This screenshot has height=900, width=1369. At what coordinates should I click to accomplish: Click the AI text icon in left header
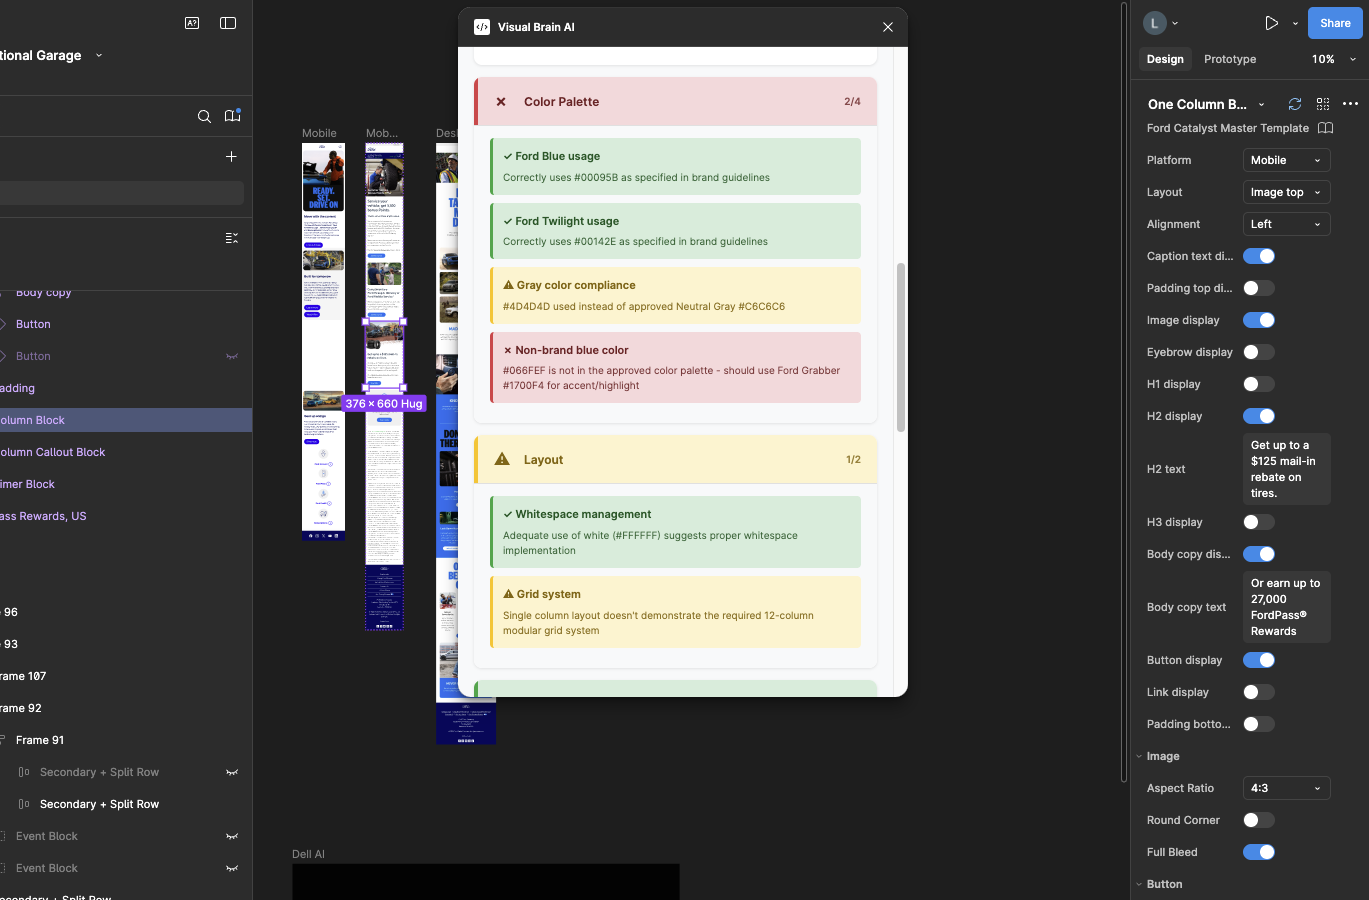(x=192, y=23)
